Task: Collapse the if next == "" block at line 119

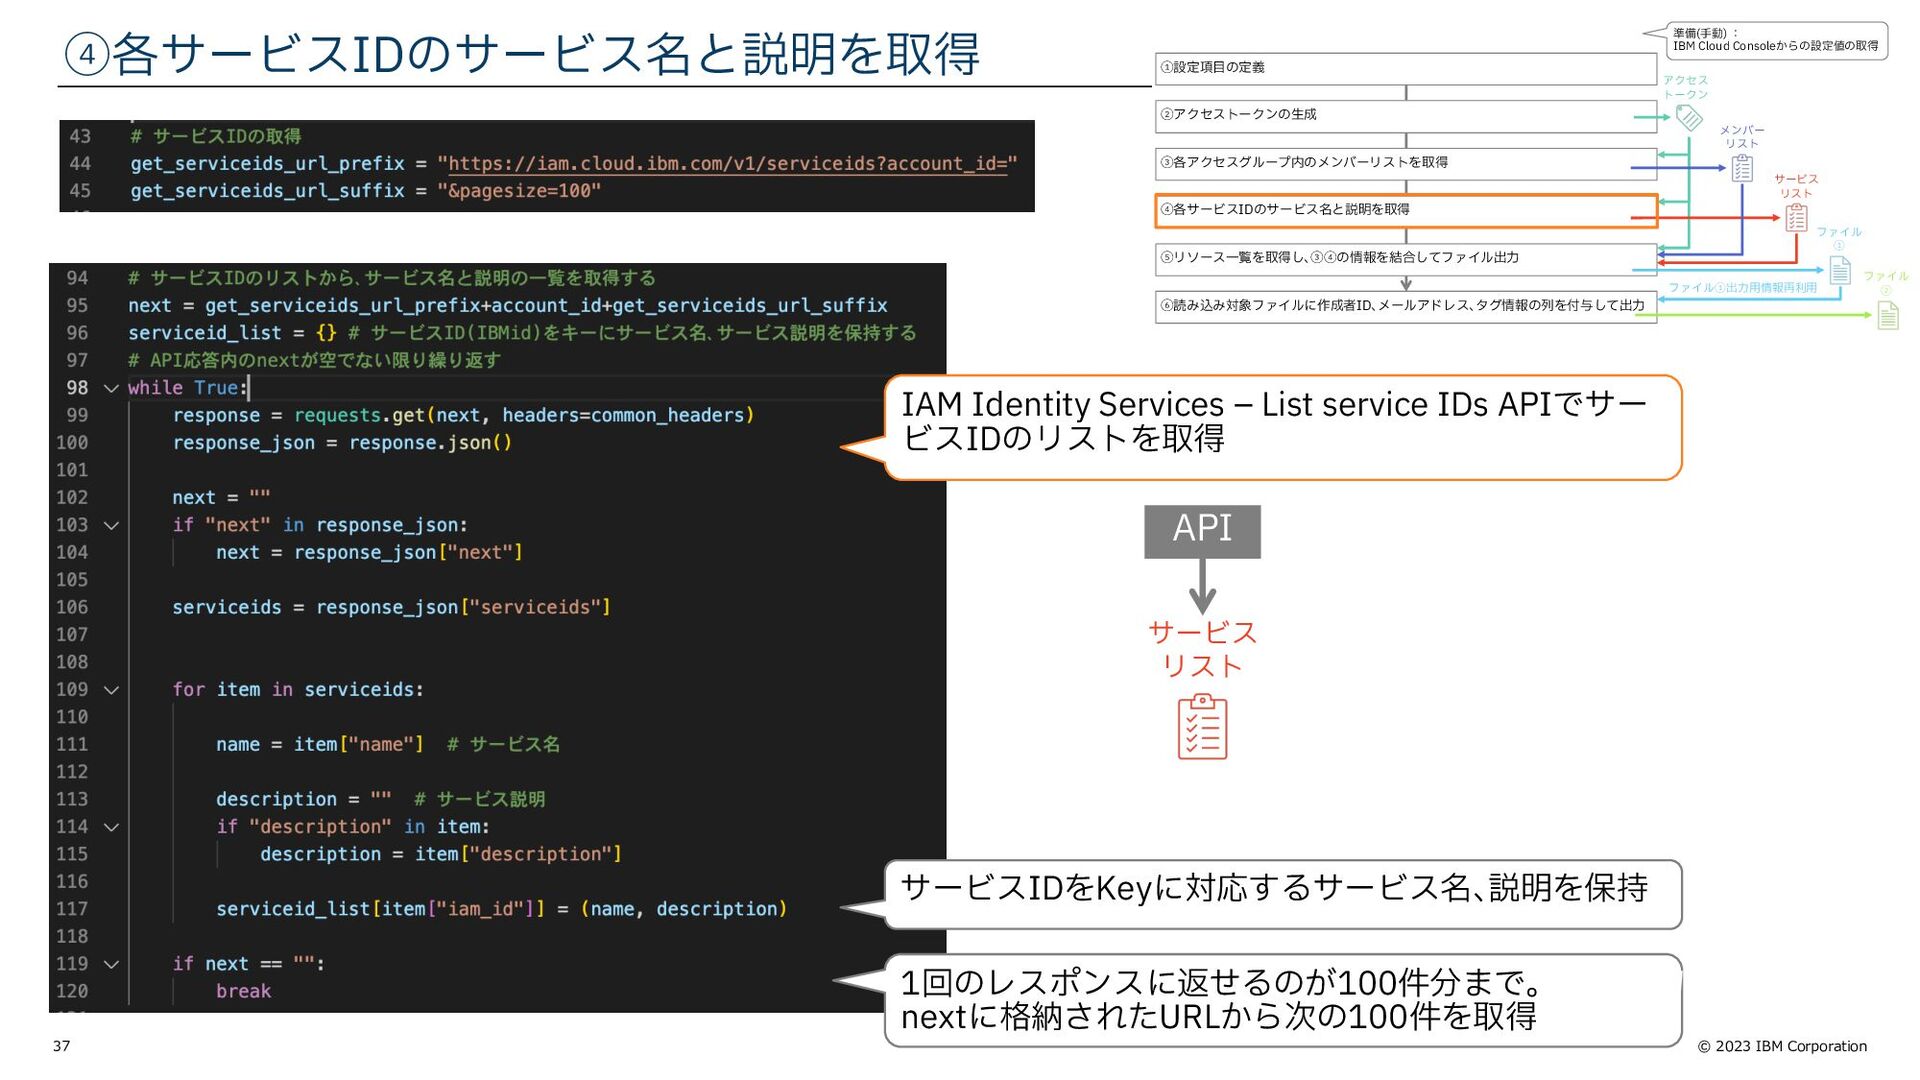Action: [111, 964]
